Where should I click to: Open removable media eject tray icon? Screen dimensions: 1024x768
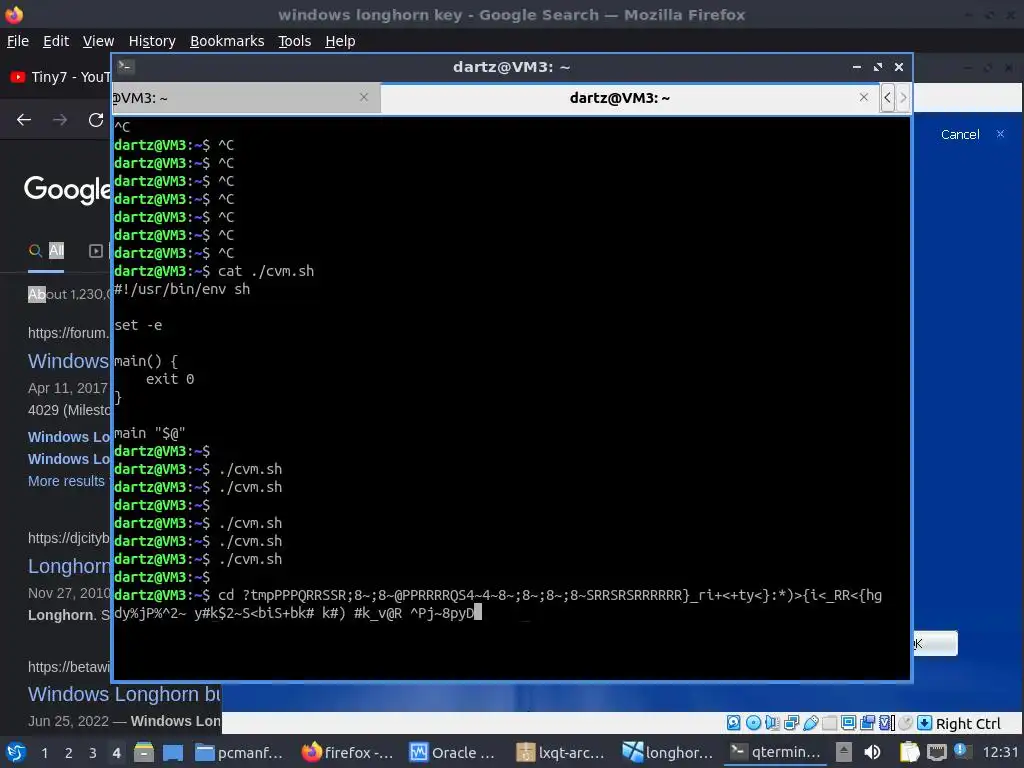pos(844,752)
